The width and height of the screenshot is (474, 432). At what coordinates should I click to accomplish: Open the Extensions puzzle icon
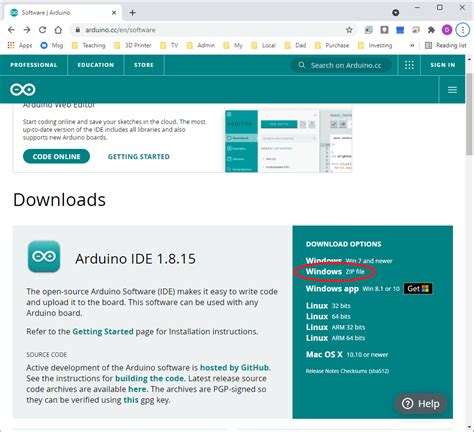[x=431, y=30]
